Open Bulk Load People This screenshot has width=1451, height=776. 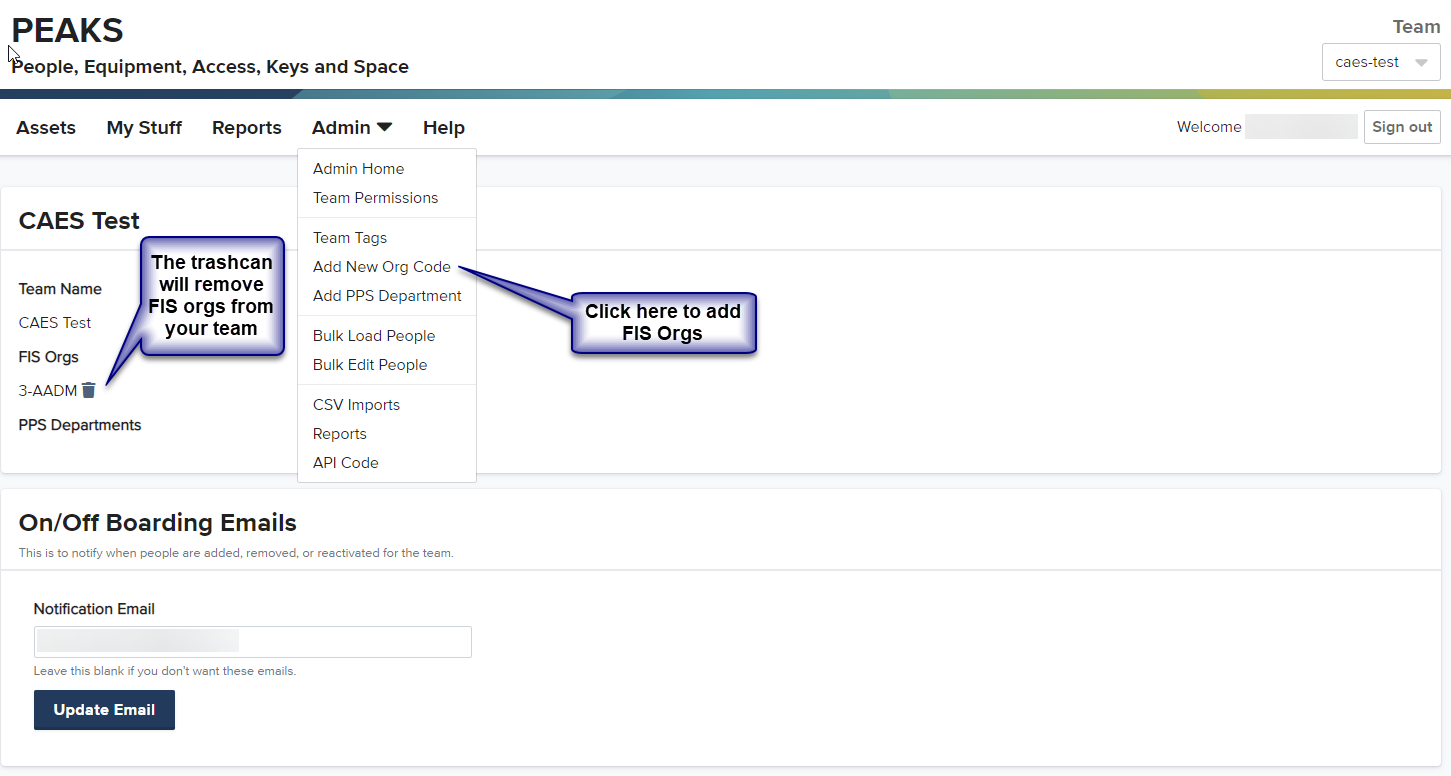tap(373, 336)
